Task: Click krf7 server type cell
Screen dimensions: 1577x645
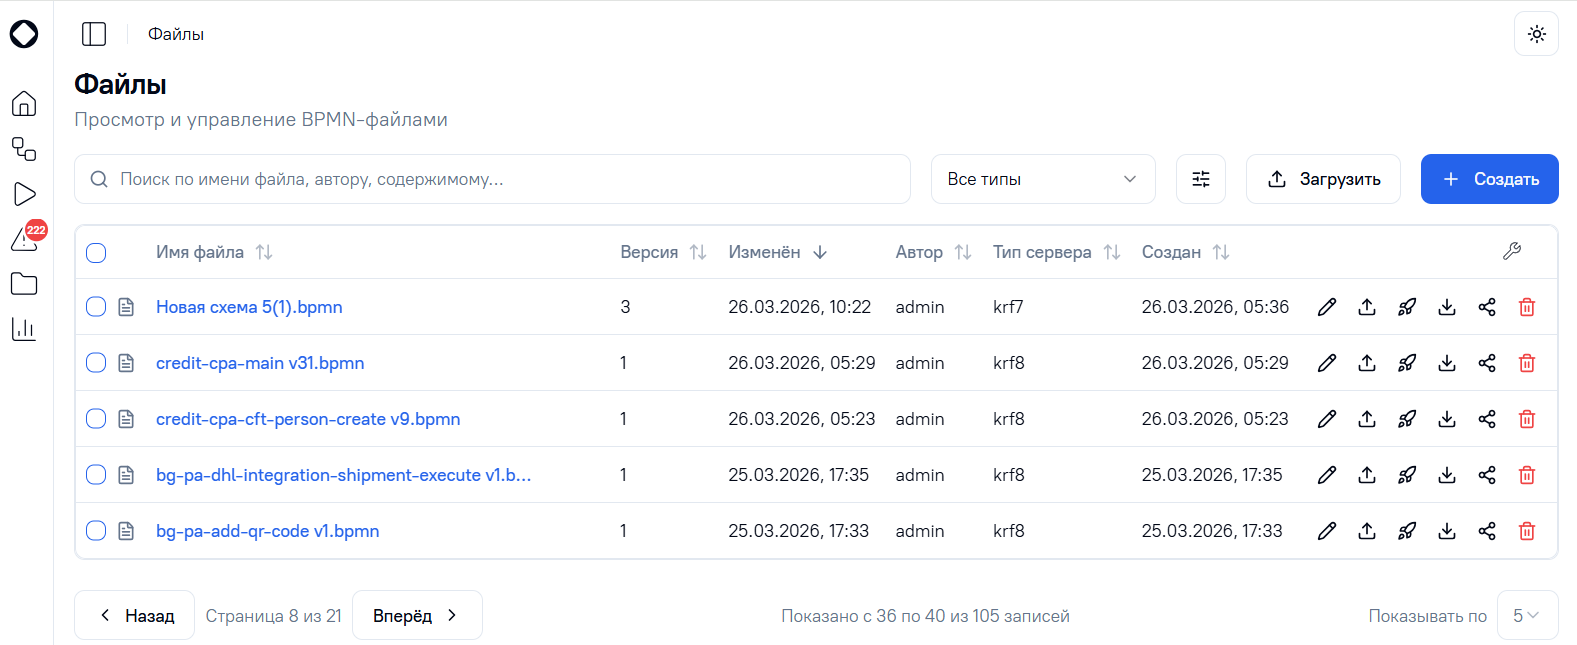Action: pyautogui.click(x=1008, y=307)
